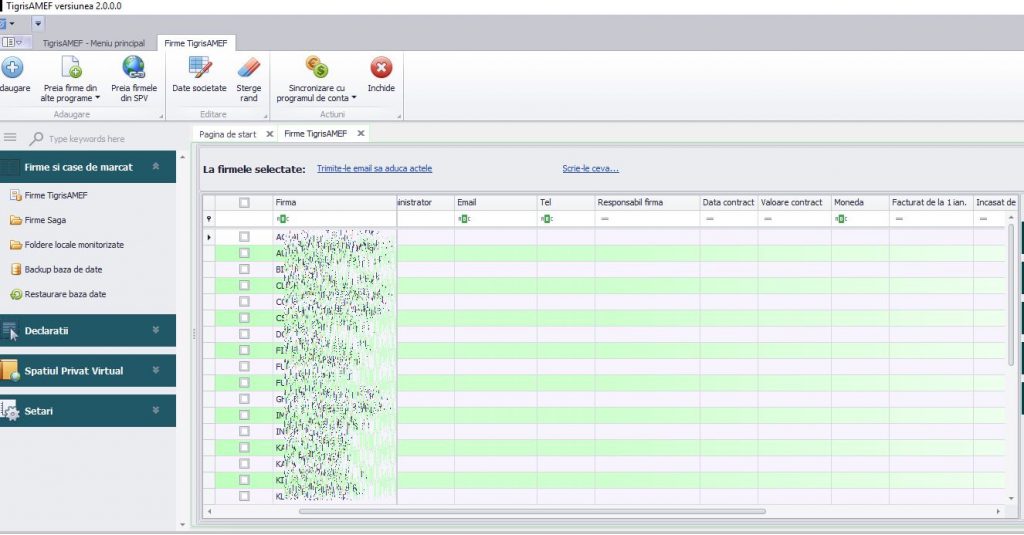This screenshot has height=535, width=1024.
Task: Click the filter icon in Tel column
Action: pyautogui.click(x=547, y=219)
